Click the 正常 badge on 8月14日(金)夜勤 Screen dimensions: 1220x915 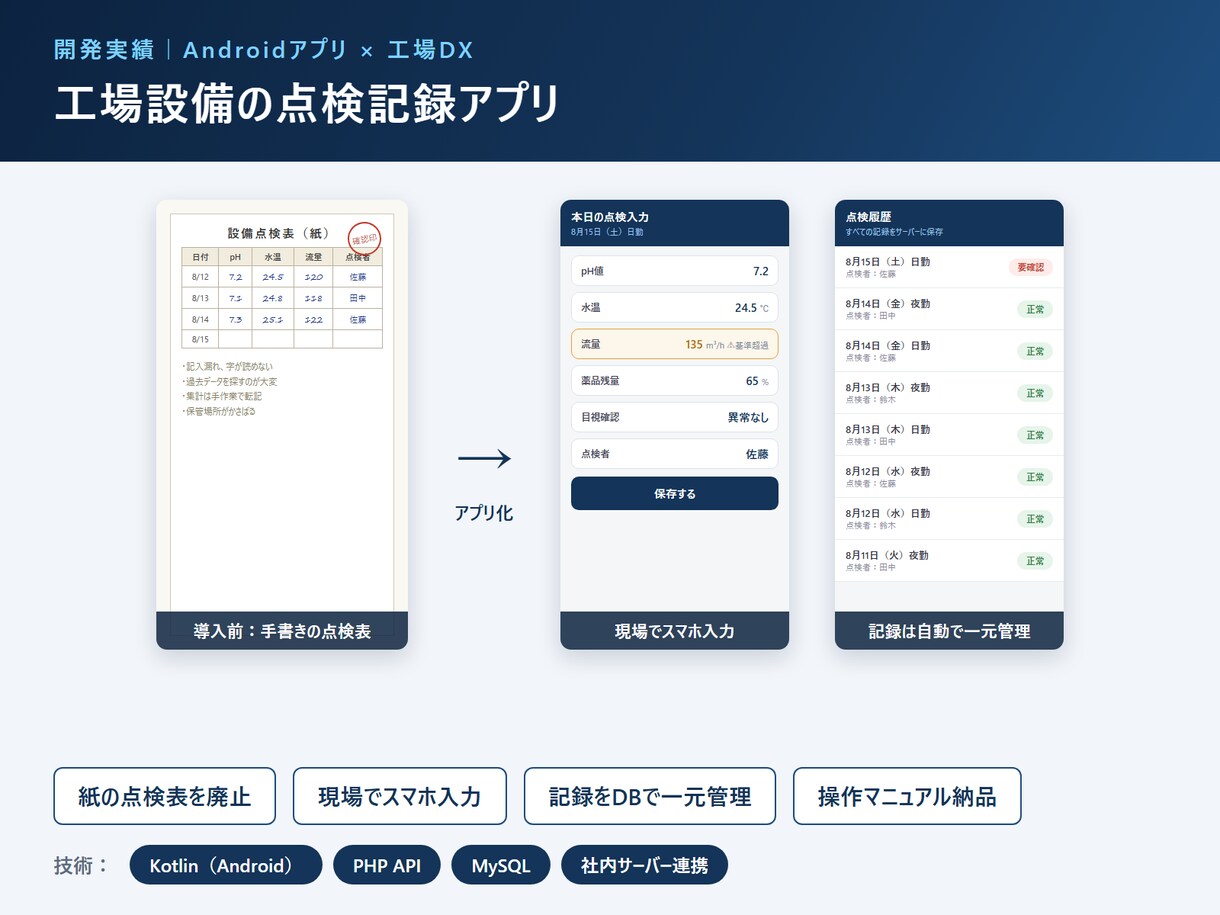[x=1035, y=309]
